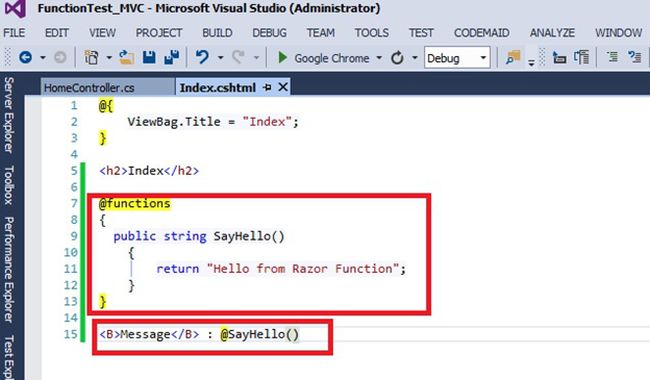Screen dimensions: 650x380
Task: Open toolbar overflow options arrow
Action: pos(531,63)
